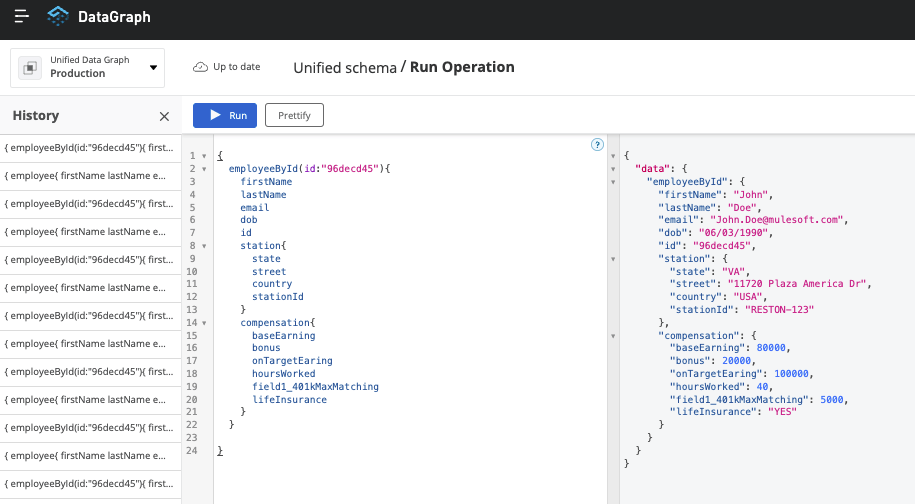
Task: Select the twelfth history entry employee{ firstName
Action: coord(90,456)
